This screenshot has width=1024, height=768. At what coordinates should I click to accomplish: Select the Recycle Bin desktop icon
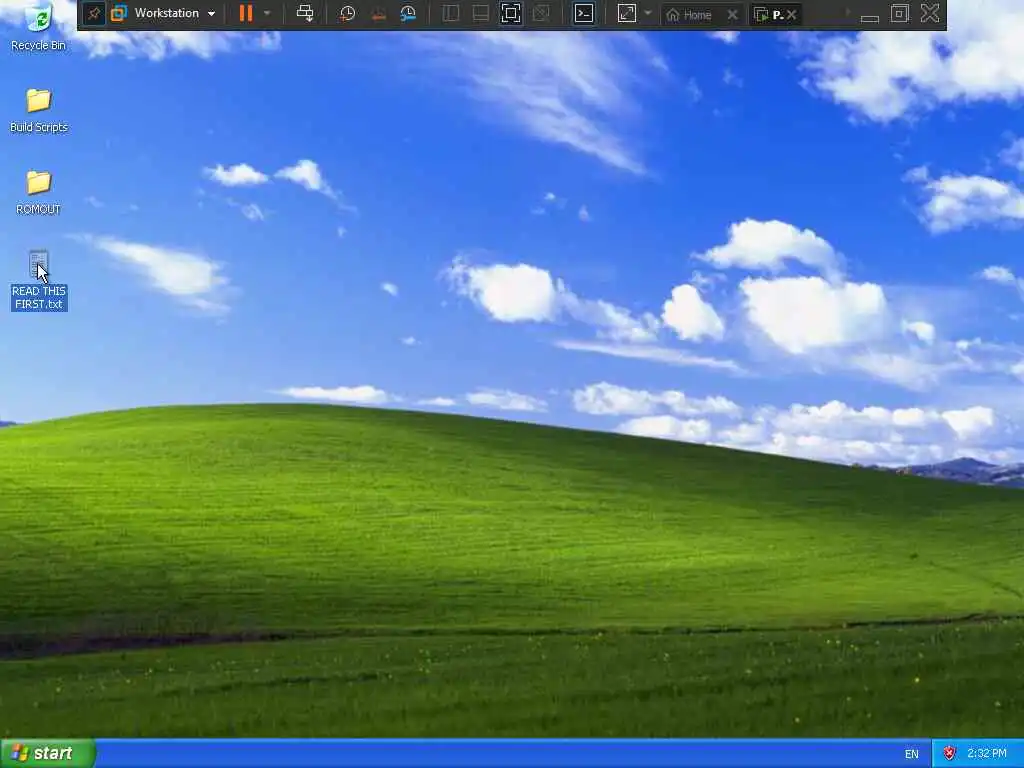click(x=39, y=27)
